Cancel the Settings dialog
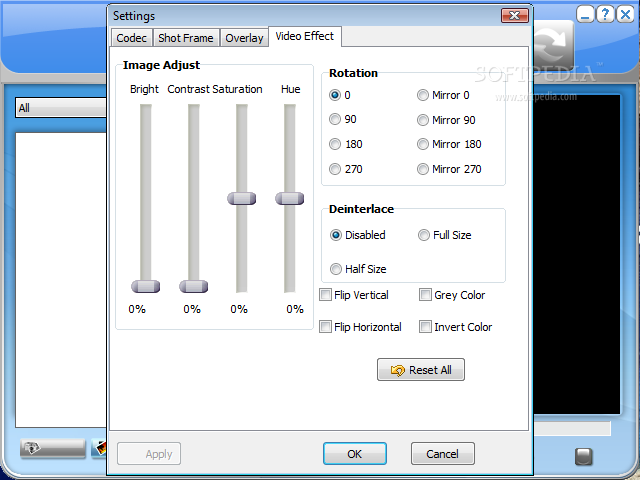This screenshot has width=640, height=480. coord(443,454)
